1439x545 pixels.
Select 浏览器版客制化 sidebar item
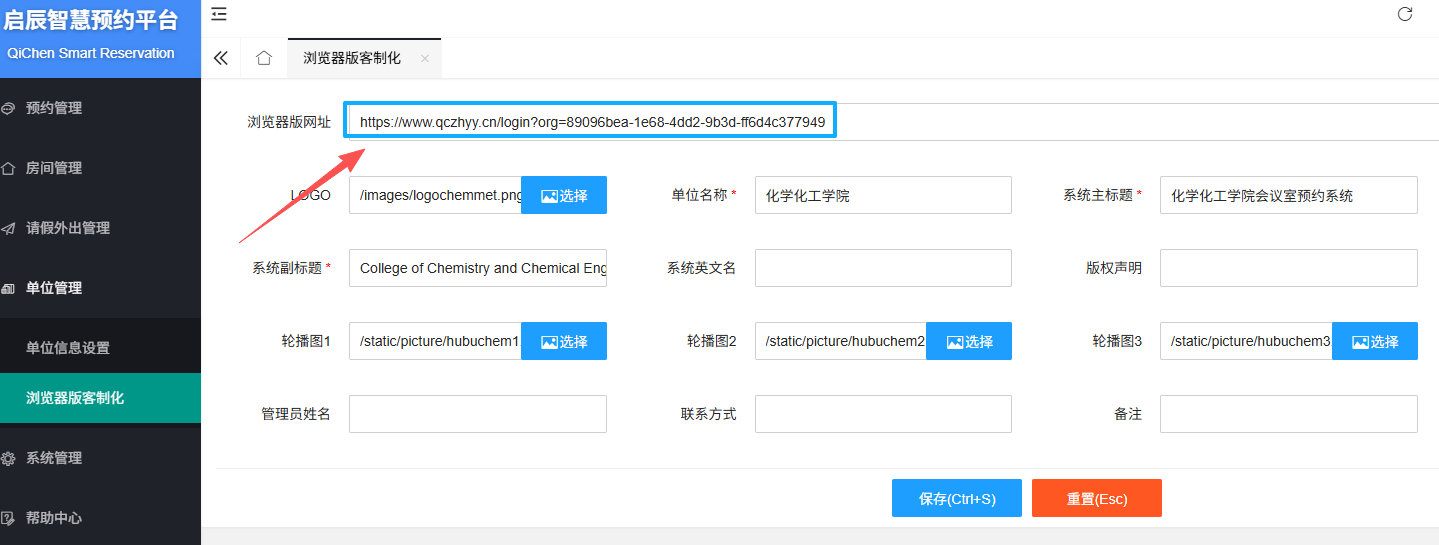pyautogui.click(x=75, y=398)
